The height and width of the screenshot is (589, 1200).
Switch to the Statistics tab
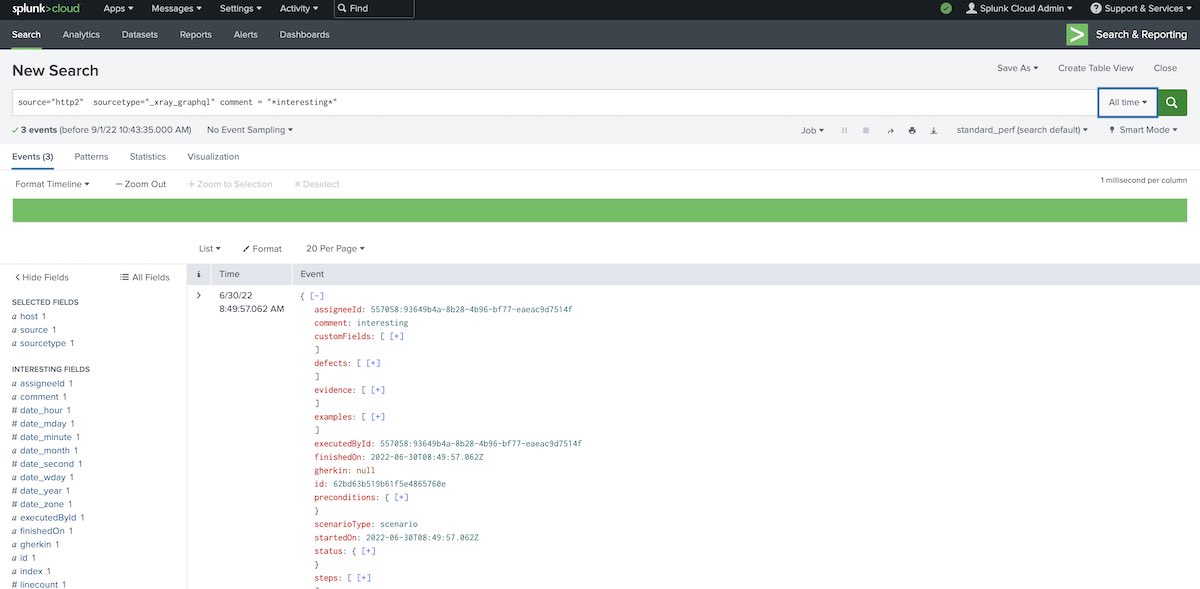[148, 157]
